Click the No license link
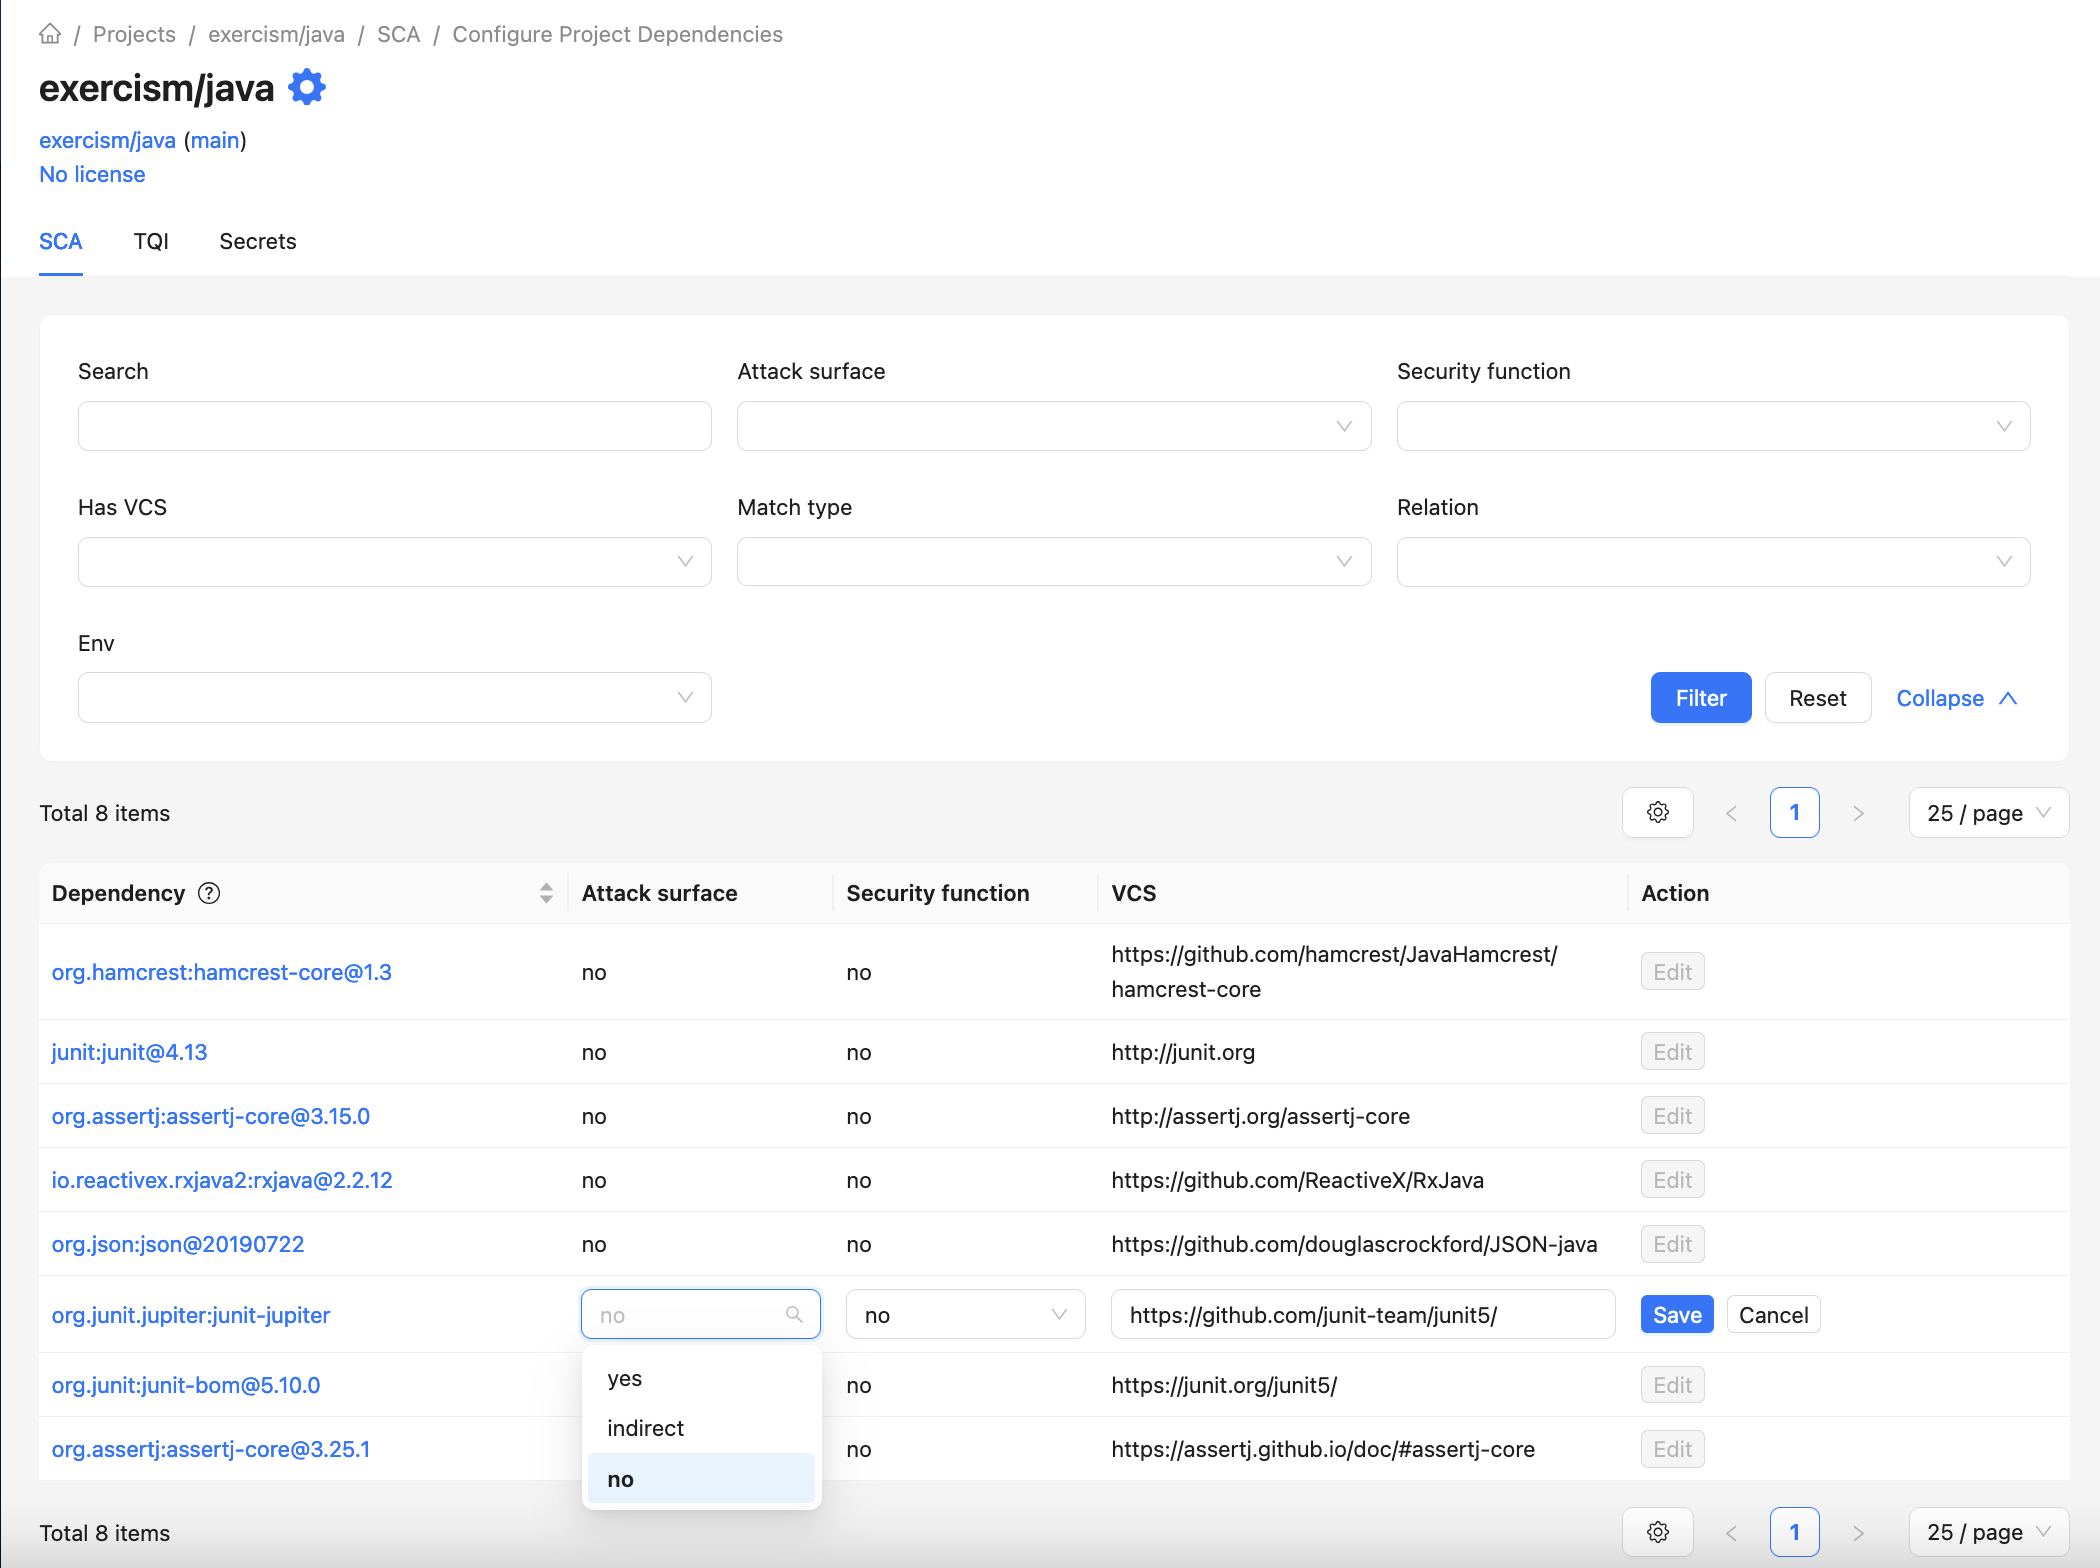 point(92,174)
